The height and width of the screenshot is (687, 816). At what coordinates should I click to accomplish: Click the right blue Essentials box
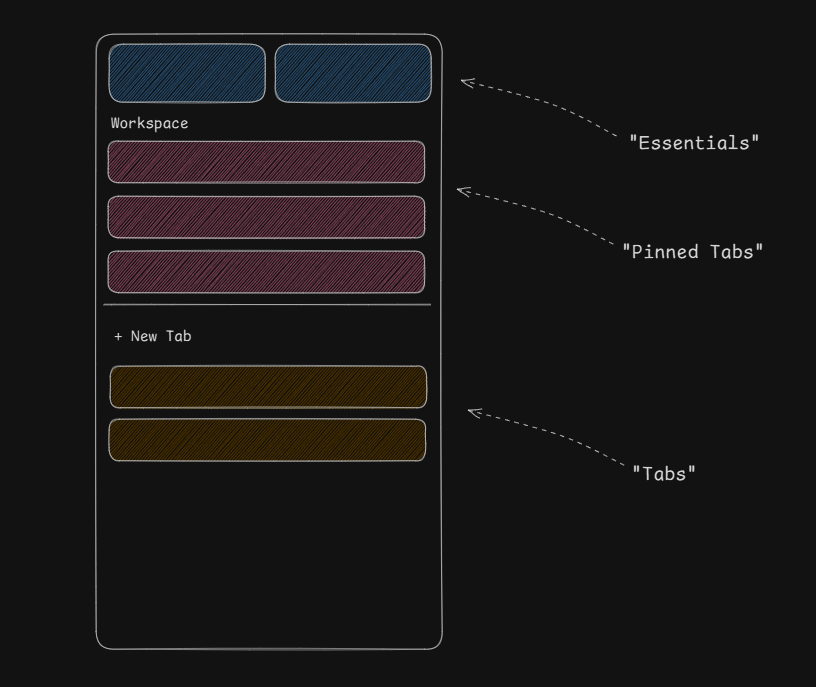tap(353, 73)
